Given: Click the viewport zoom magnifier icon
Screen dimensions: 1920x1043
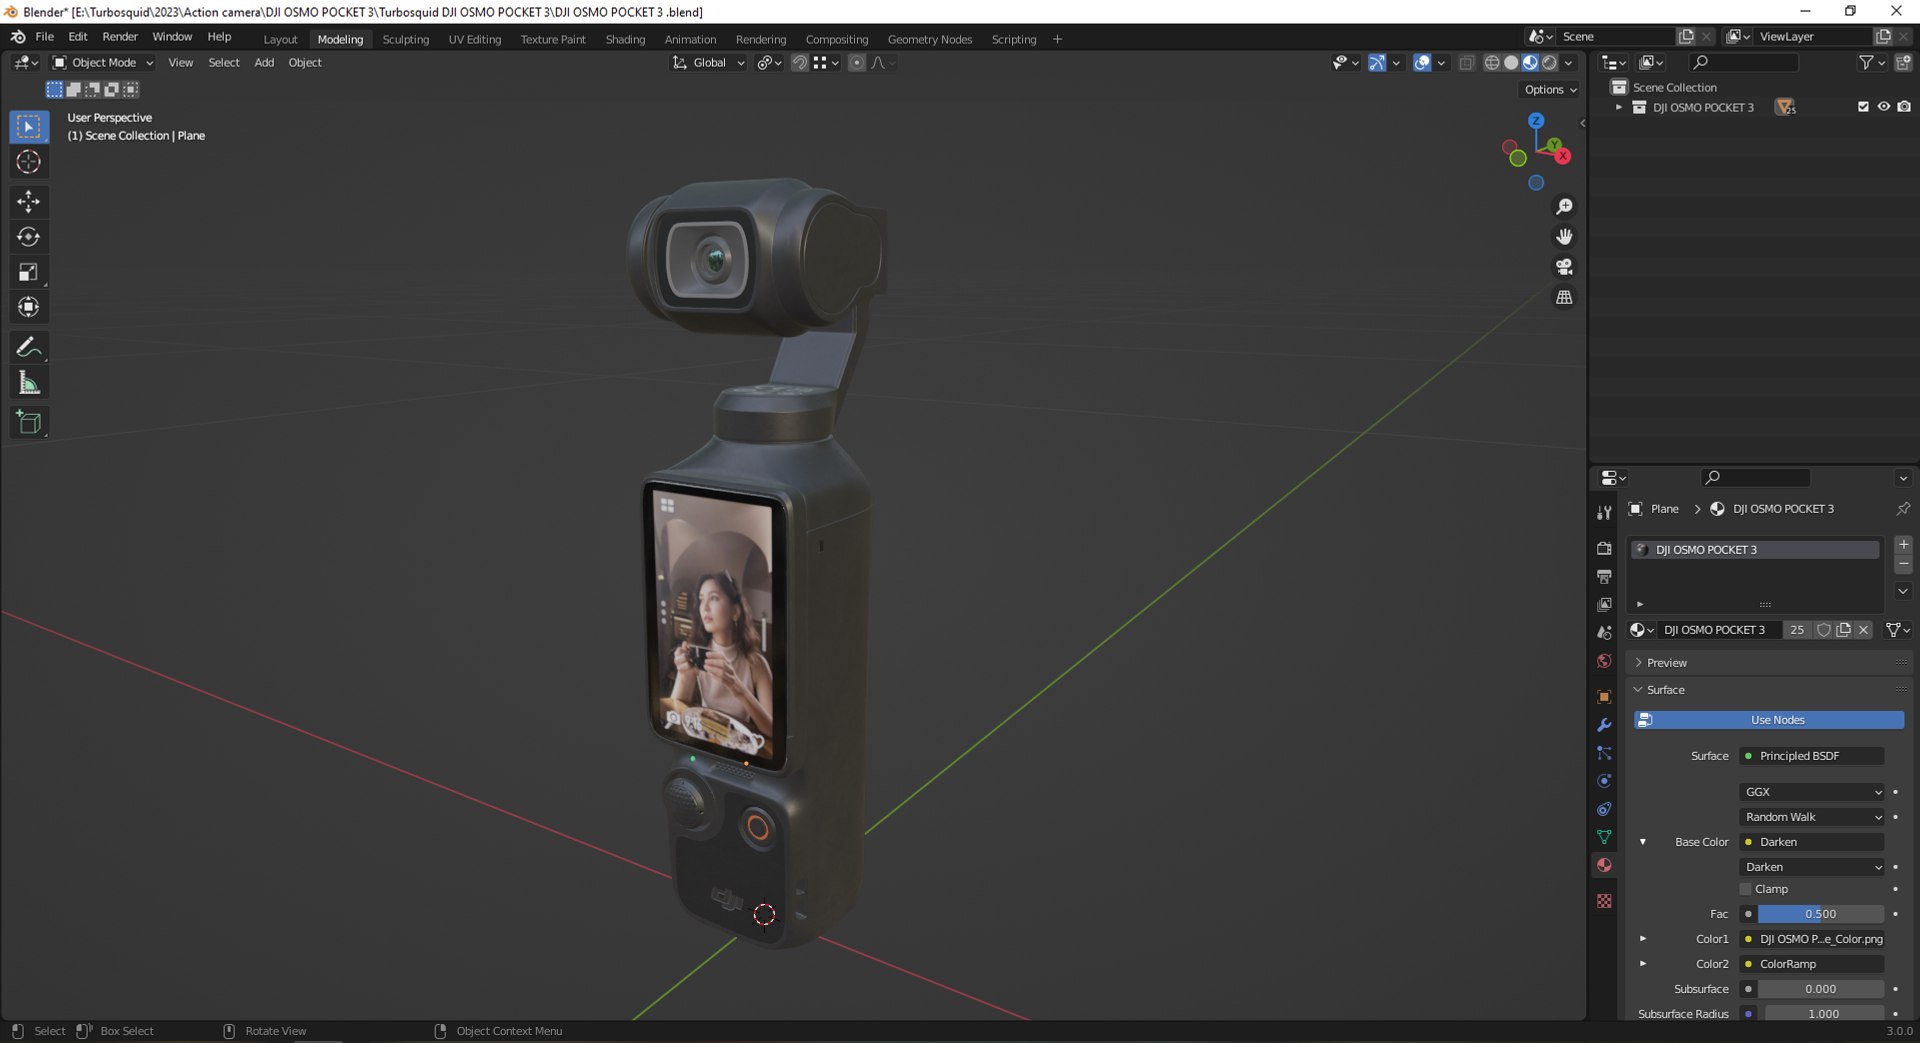Looking at the screenshot, I should 1564,207.
